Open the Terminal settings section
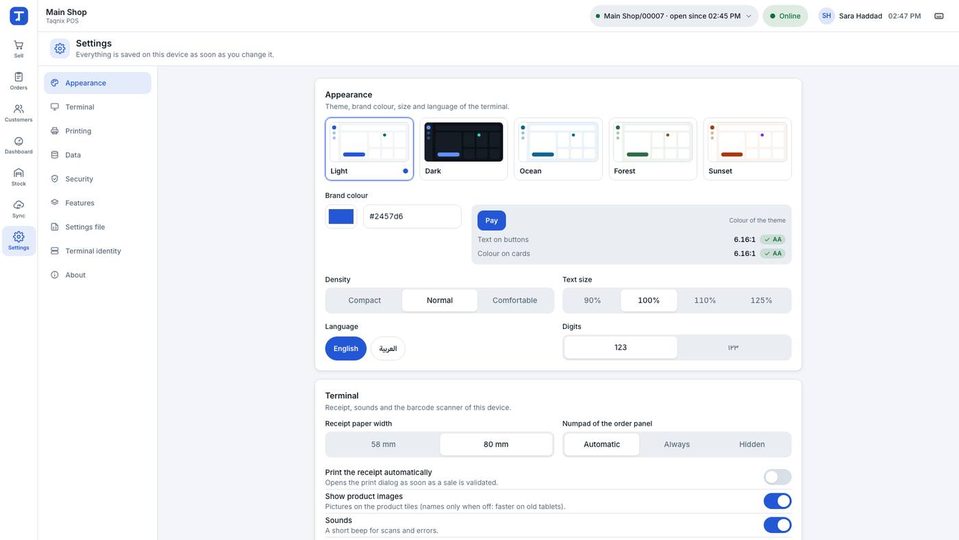The height and width of the screenshot is (540, 959). pos(97,107)
